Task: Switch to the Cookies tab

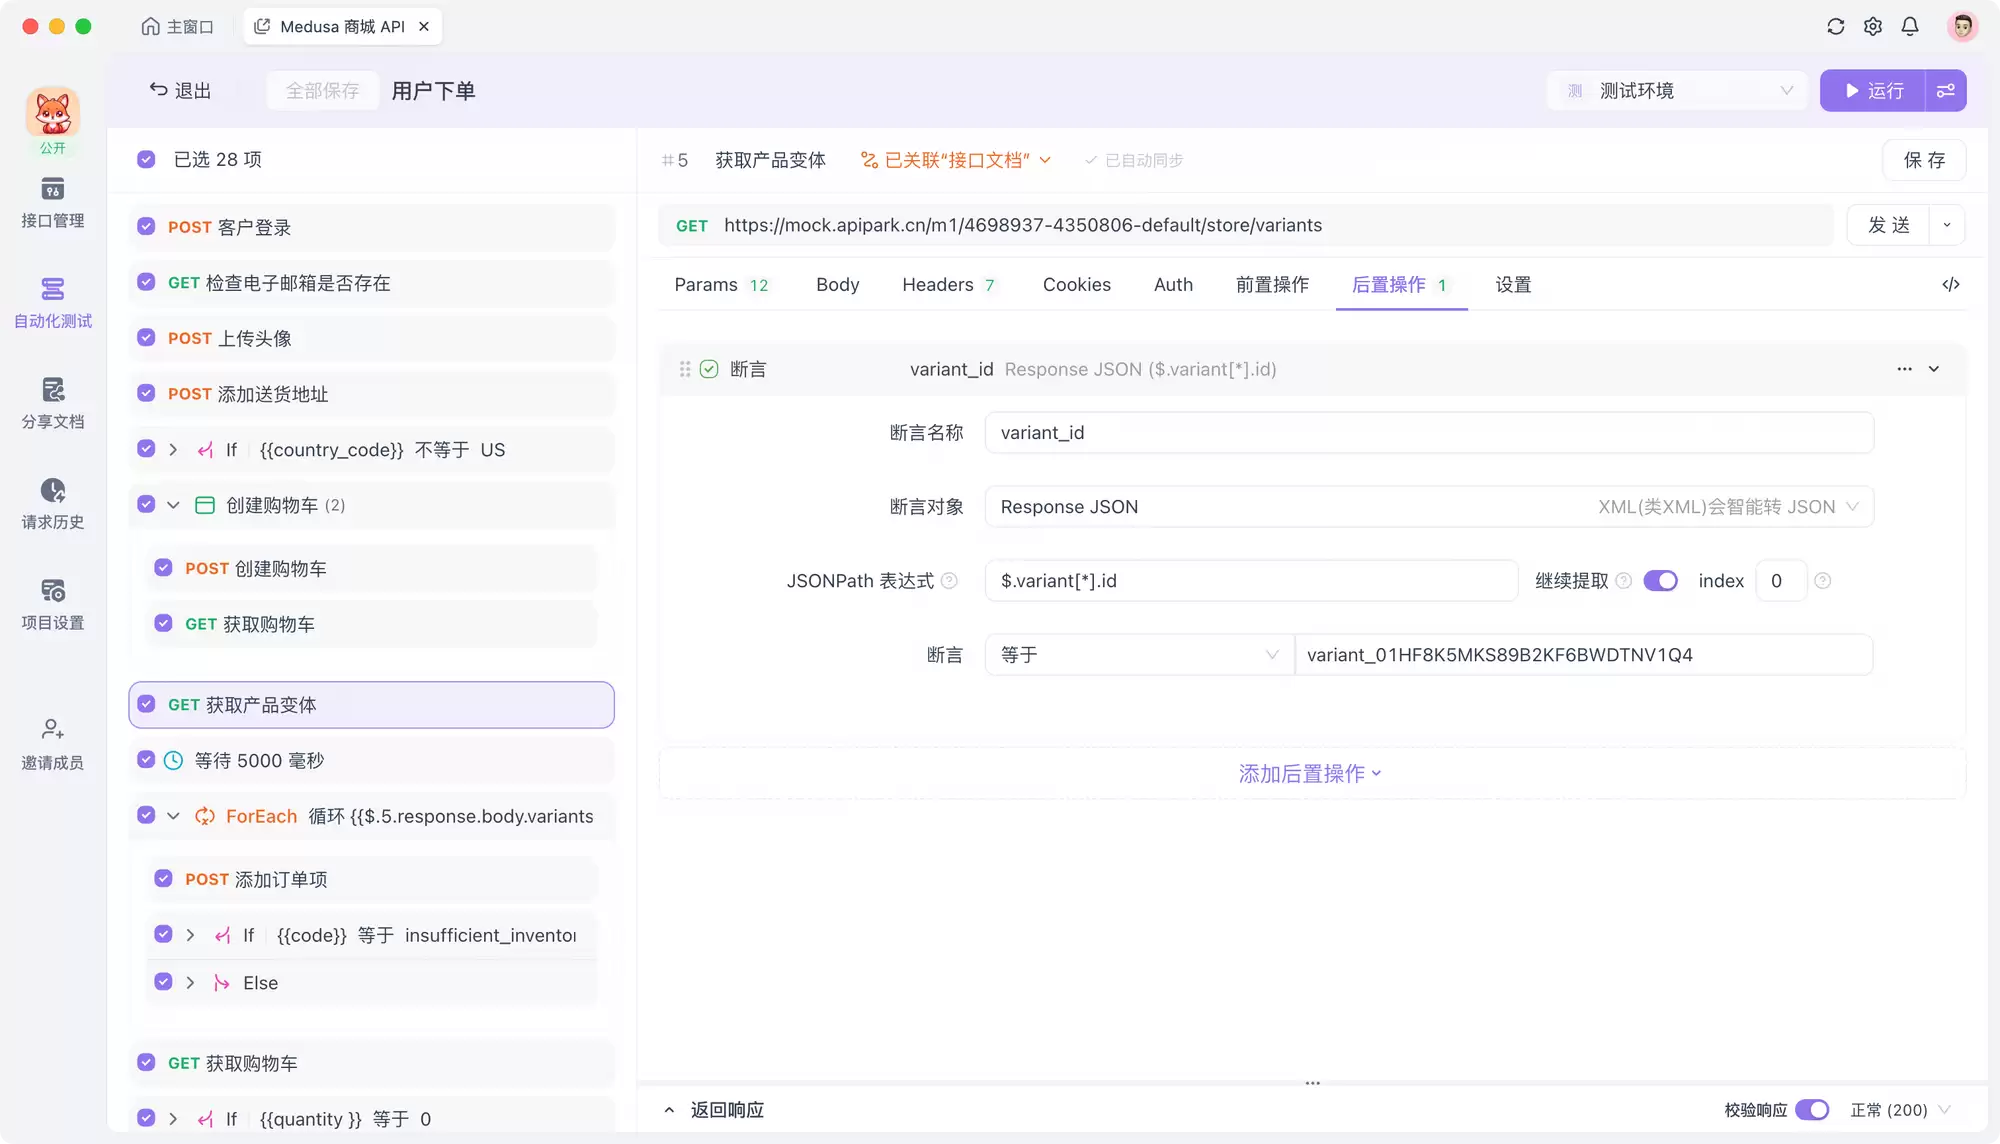Action: coord(1076,285)
